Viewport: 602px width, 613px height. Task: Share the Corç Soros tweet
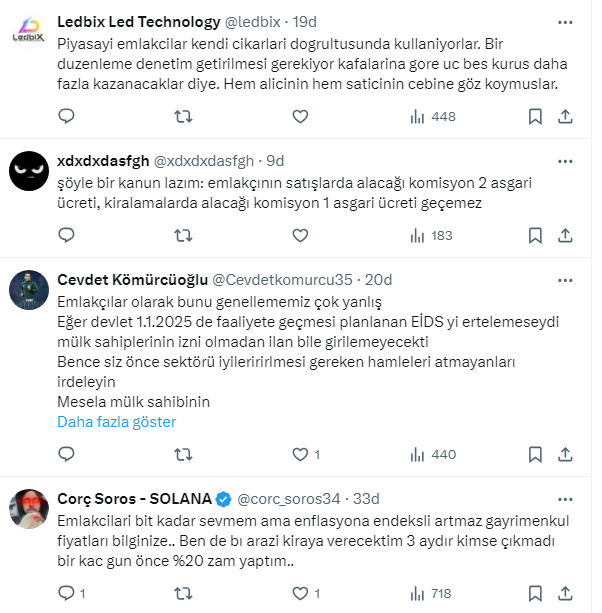(565, 594)
